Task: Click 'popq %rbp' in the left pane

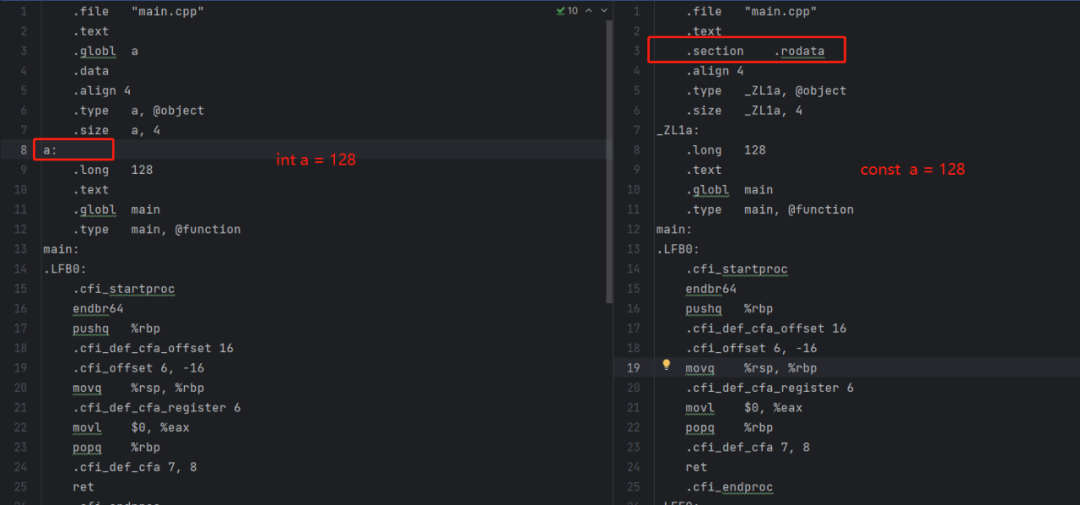Action: pyautogui.click(x=116, y=448)
